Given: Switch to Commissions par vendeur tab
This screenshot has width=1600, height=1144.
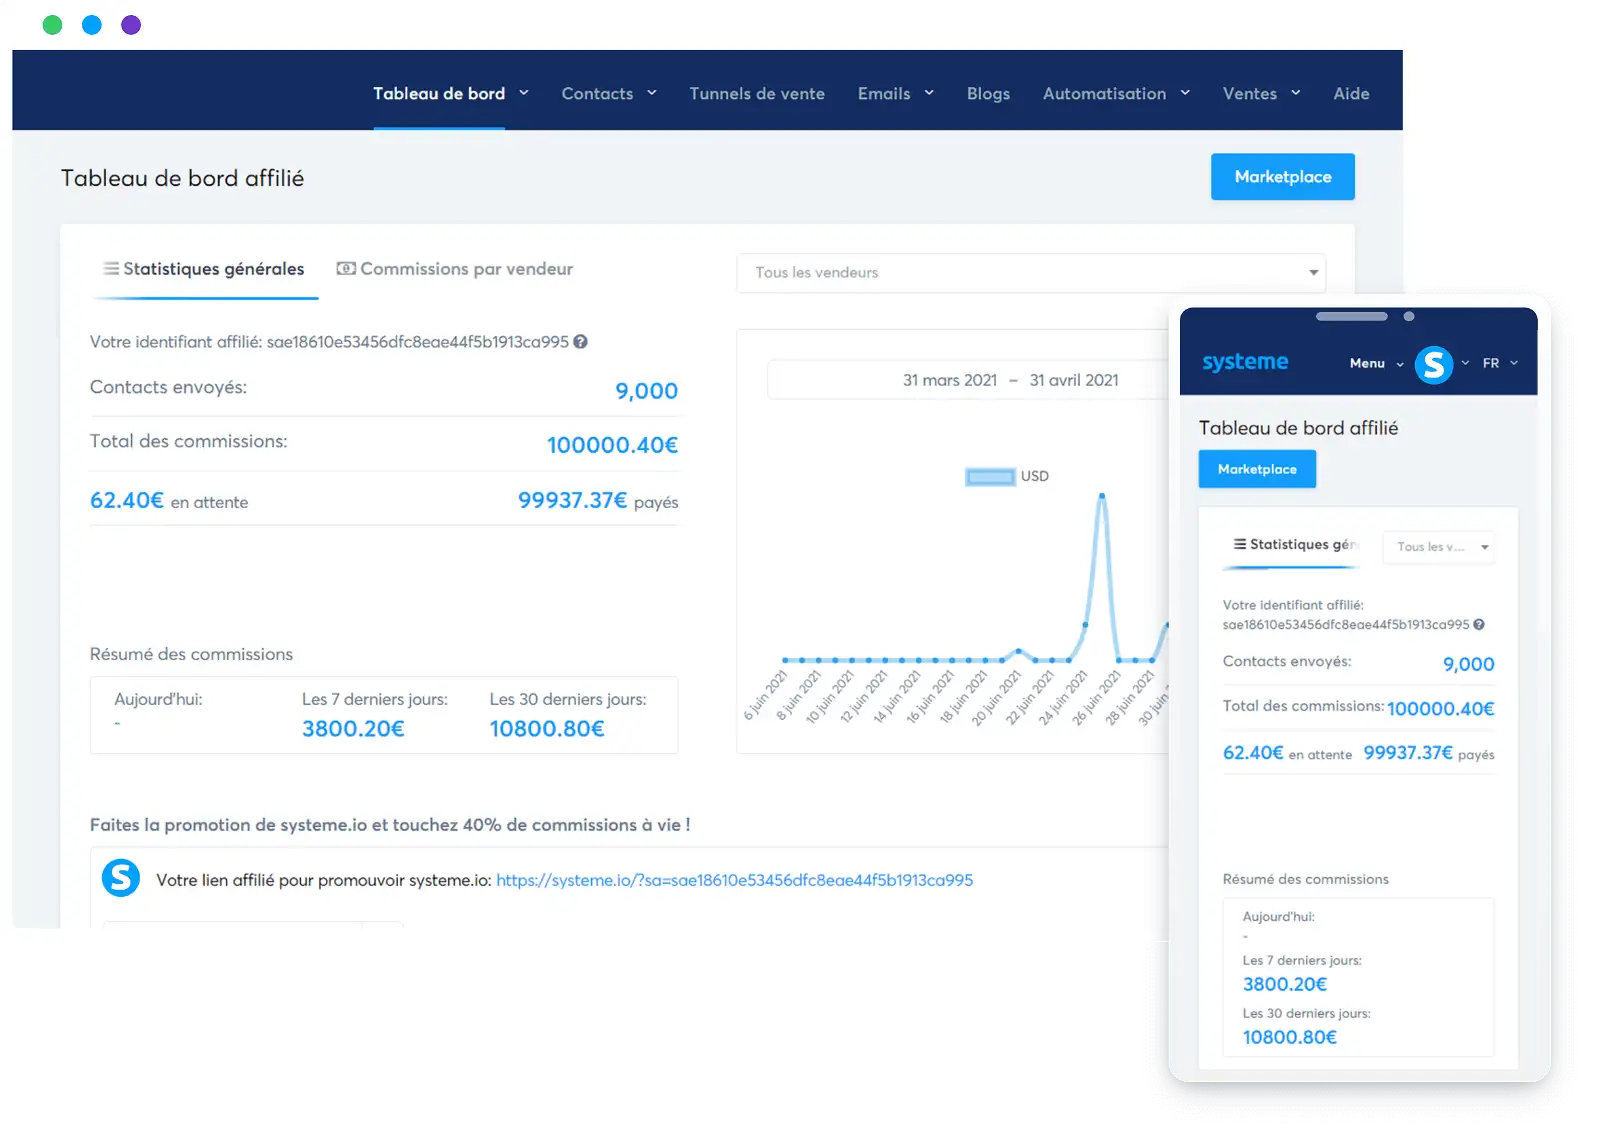Looking at the screenshot, I should coord(455,269).
